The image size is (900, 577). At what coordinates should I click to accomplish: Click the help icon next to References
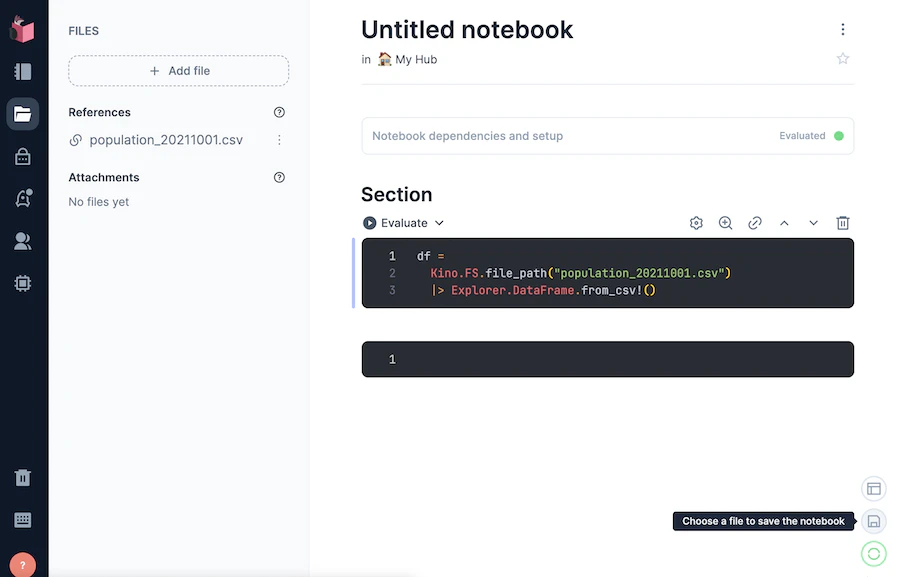(280, 113)
